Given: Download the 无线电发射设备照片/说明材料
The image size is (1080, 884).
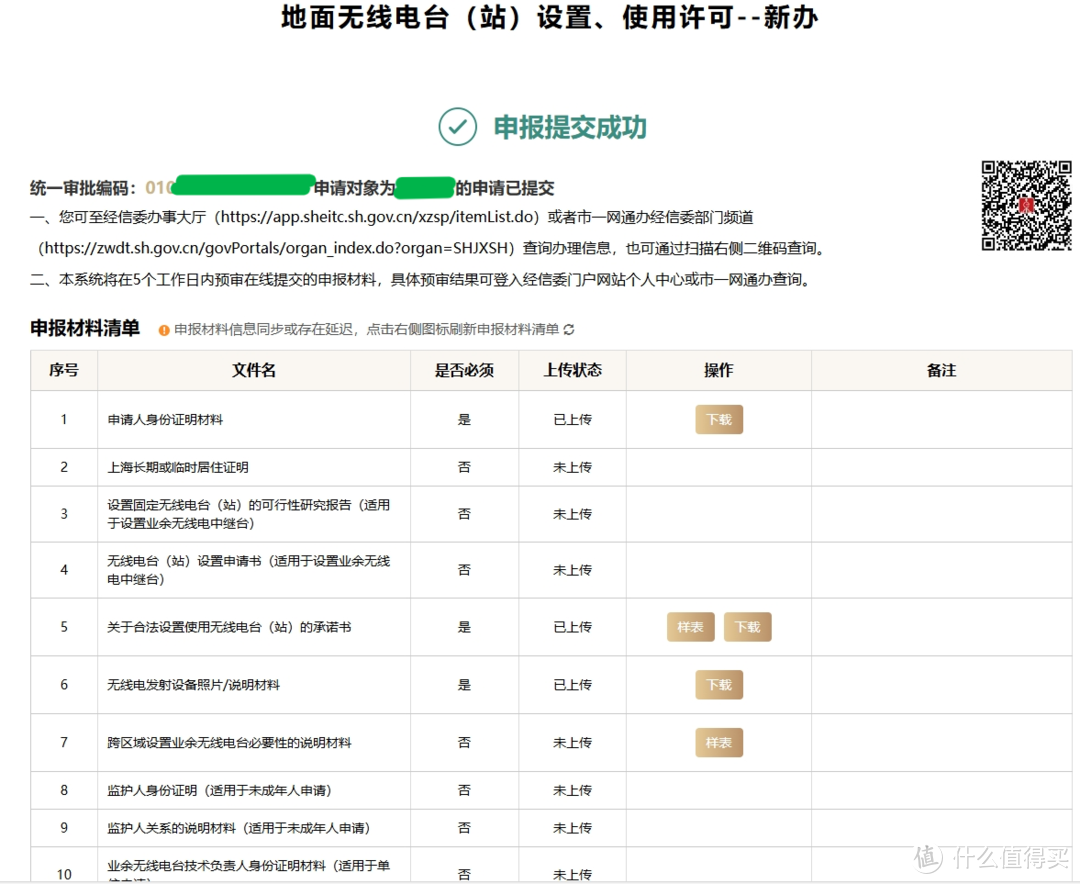Looking at the screenshot, I should (x=718, y=685).
